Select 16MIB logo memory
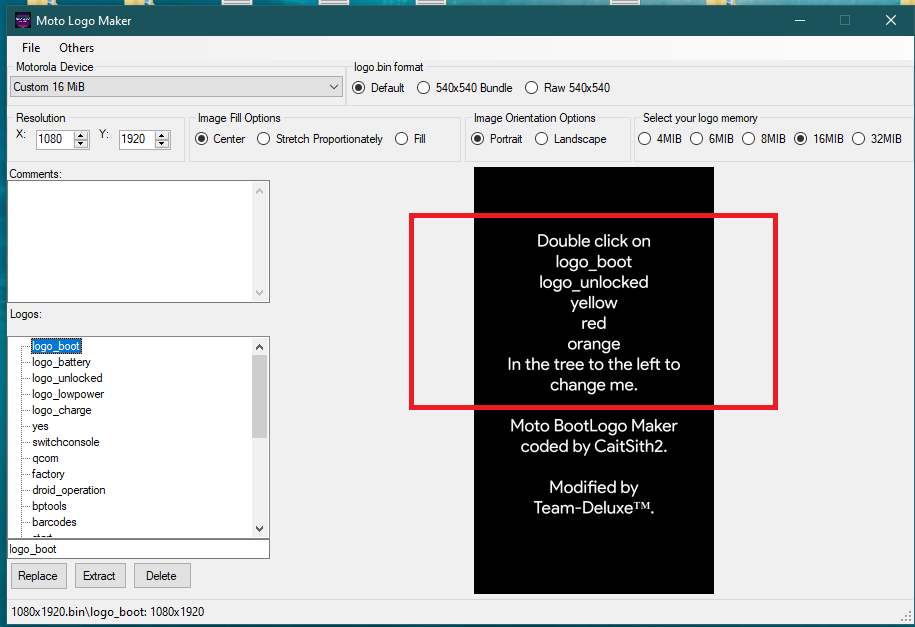This screenshot has height=627, width=915. point(819,139)
